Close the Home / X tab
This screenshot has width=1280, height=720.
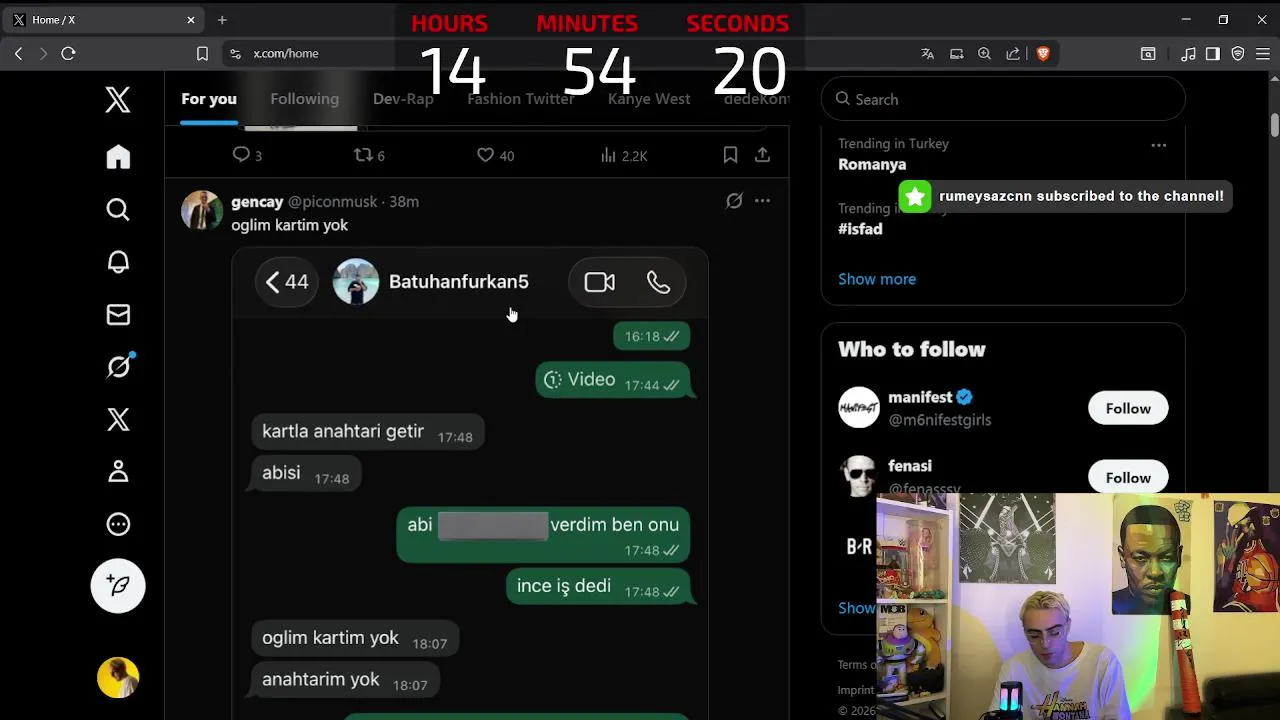click(x=191, y=20)
